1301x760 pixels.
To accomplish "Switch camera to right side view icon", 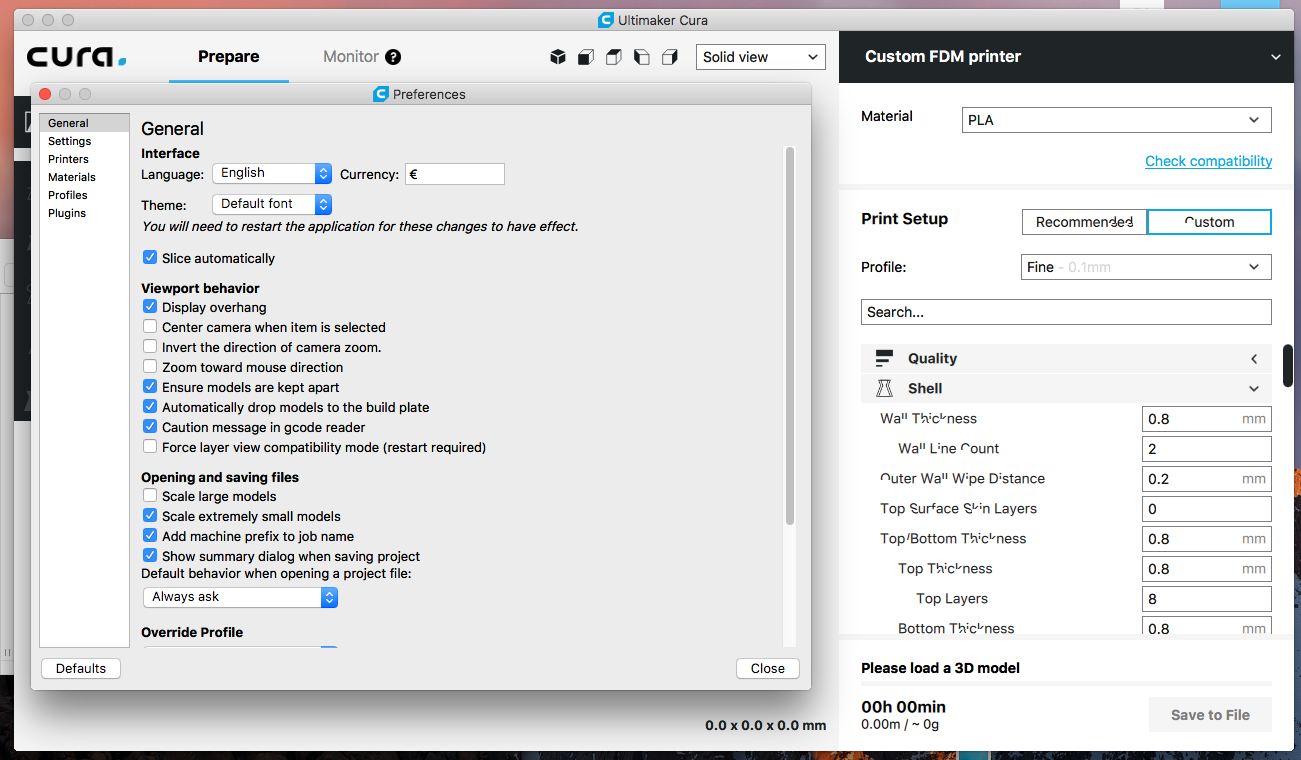I will (670, 57).
